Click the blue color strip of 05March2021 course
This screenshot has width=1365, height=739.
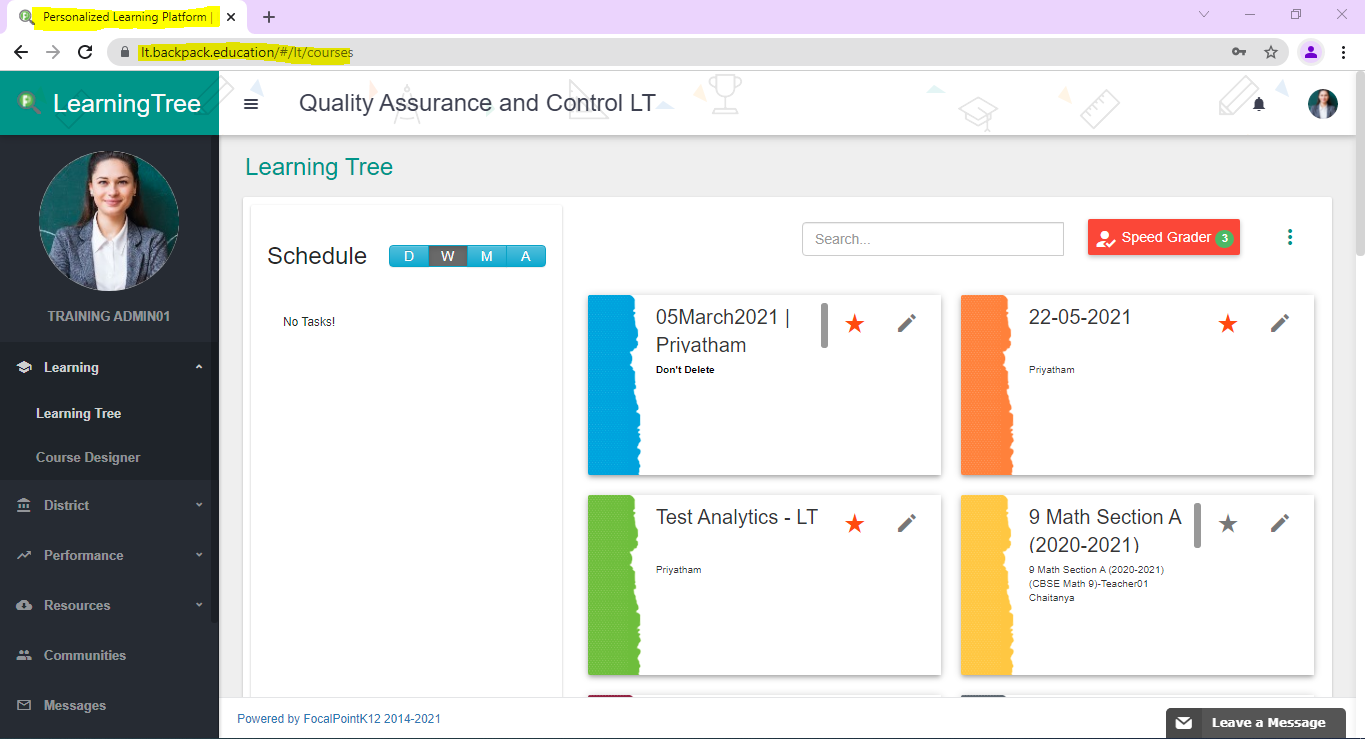(x=612, y=385)
